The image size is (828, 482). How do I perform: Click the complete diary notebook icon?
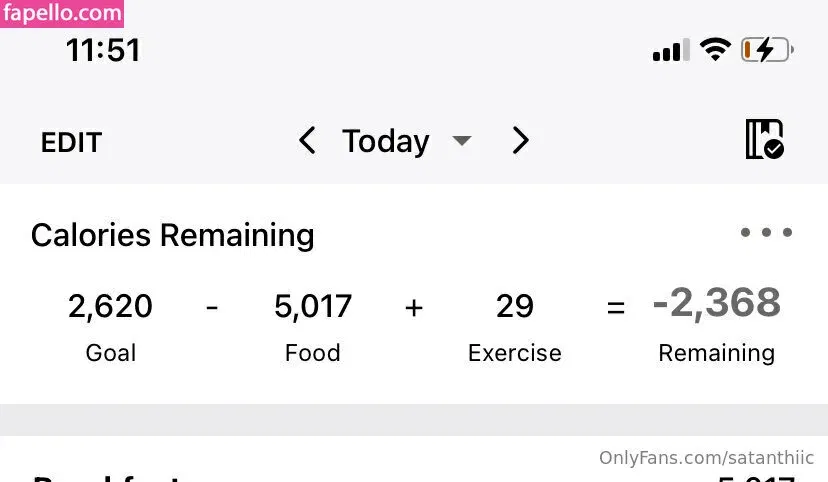point(764,140)
